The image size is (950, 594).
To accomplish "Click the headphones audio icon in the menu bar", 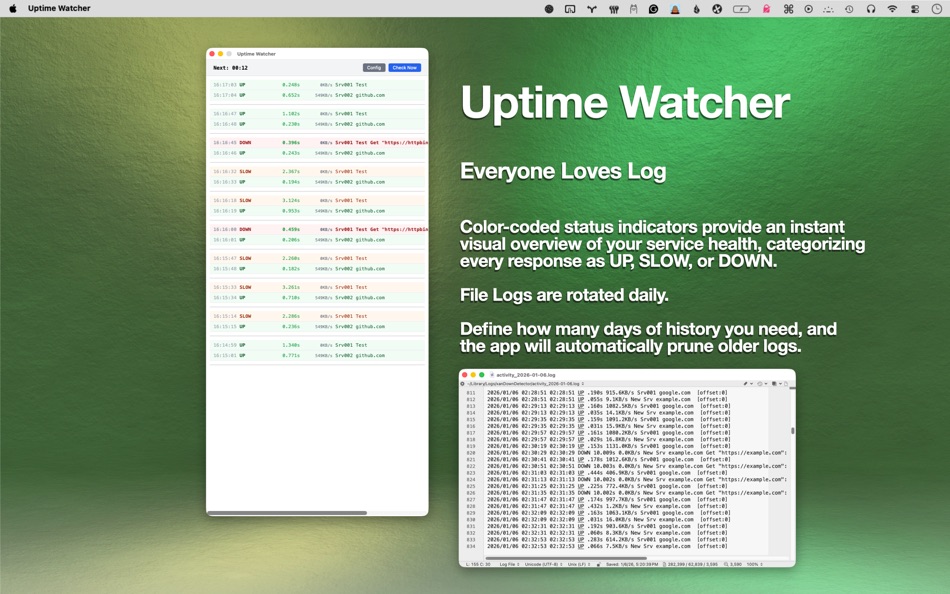I will [872, 8].
